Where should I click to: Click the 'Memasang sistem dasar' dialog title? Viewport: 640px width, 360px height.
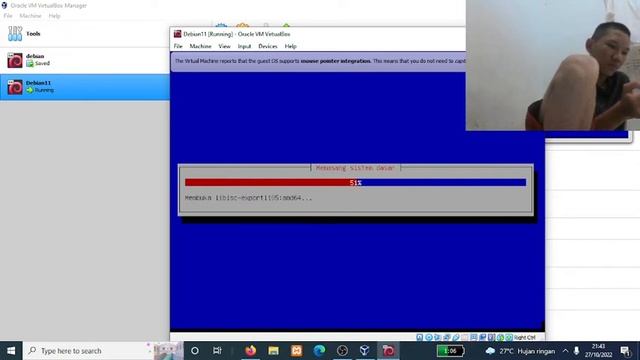pos(355,168)
